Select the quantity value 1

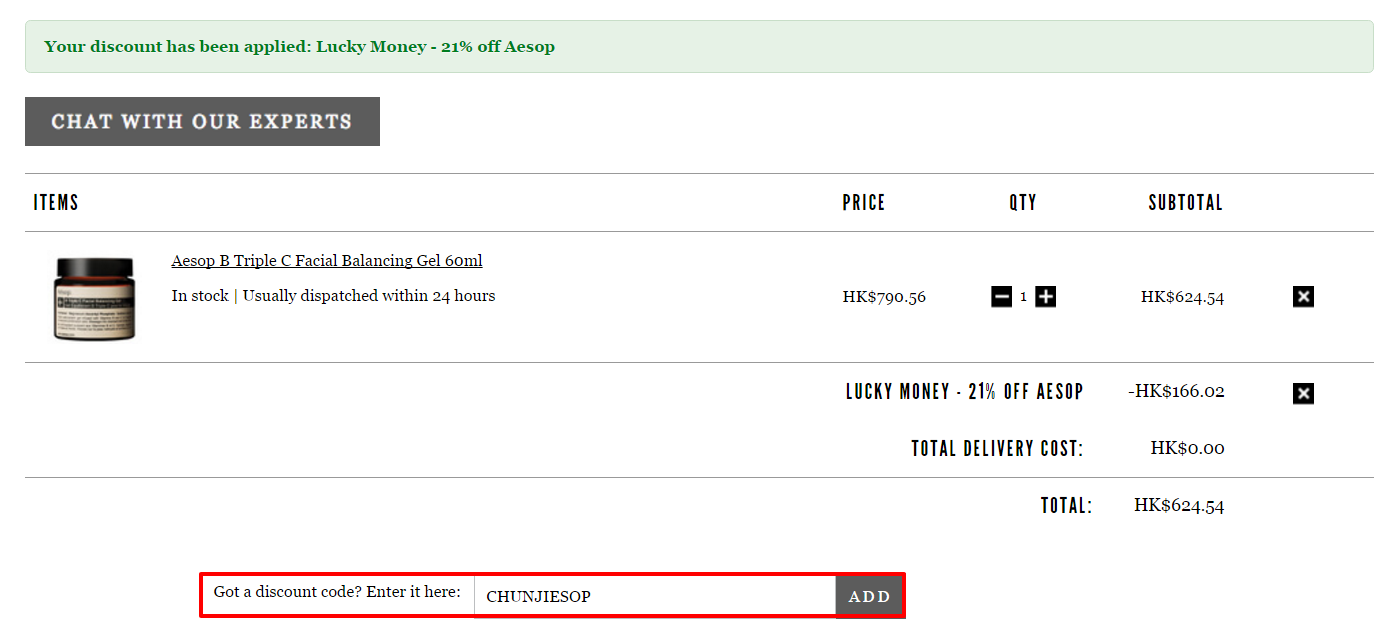coord(1023,297)
